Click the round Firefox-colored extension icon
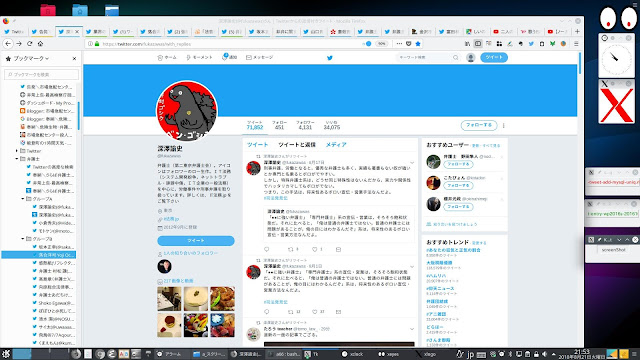The height and width of the screenshot is (360, 640). pyautogui.click(x=563, y=44)
